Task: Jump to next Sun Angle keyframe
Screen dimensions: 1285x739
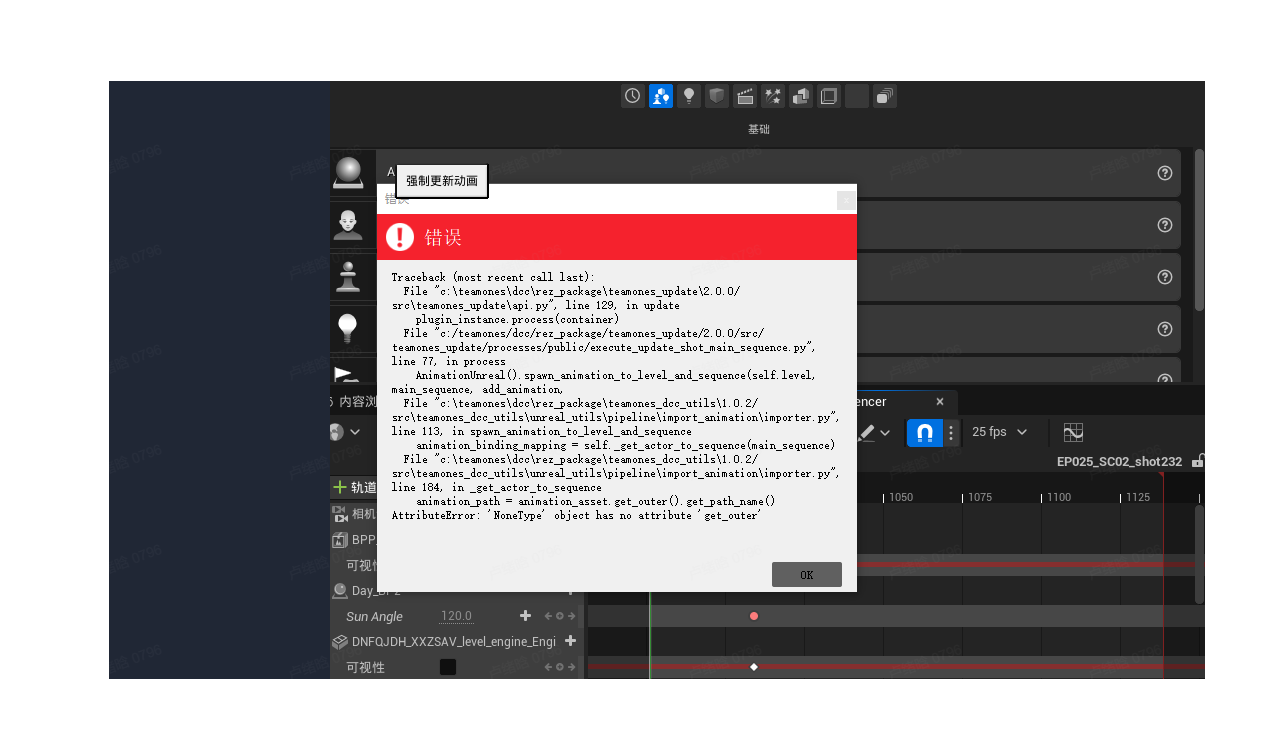Action: tap(572, 616)
